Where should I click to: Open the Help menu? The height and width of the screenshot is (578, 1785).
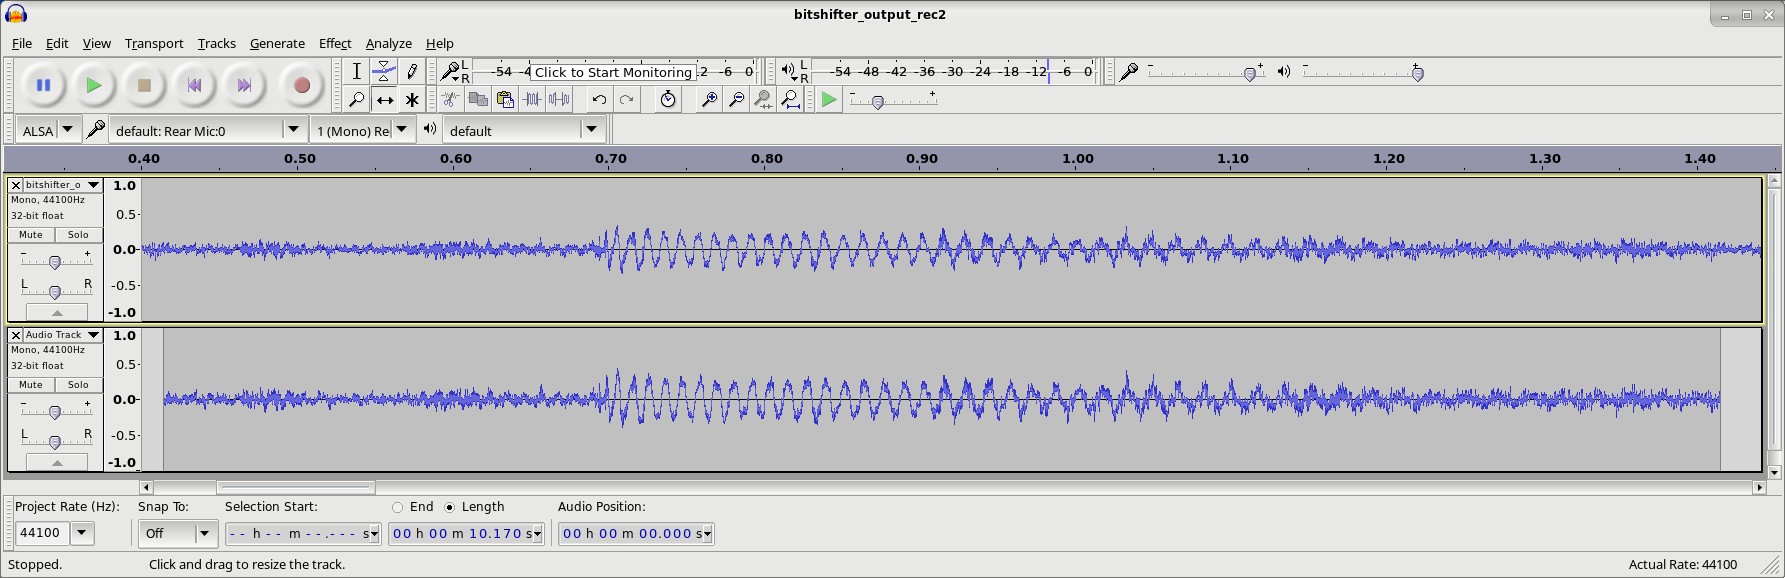point(440,44)
